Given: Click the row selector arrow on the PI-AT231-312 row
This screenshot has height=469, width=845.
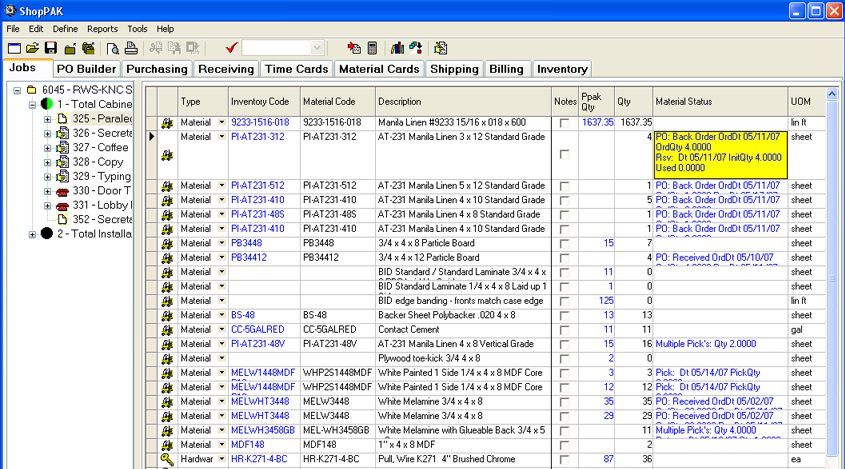Looking at the screenshot, I should coord(151,137).
